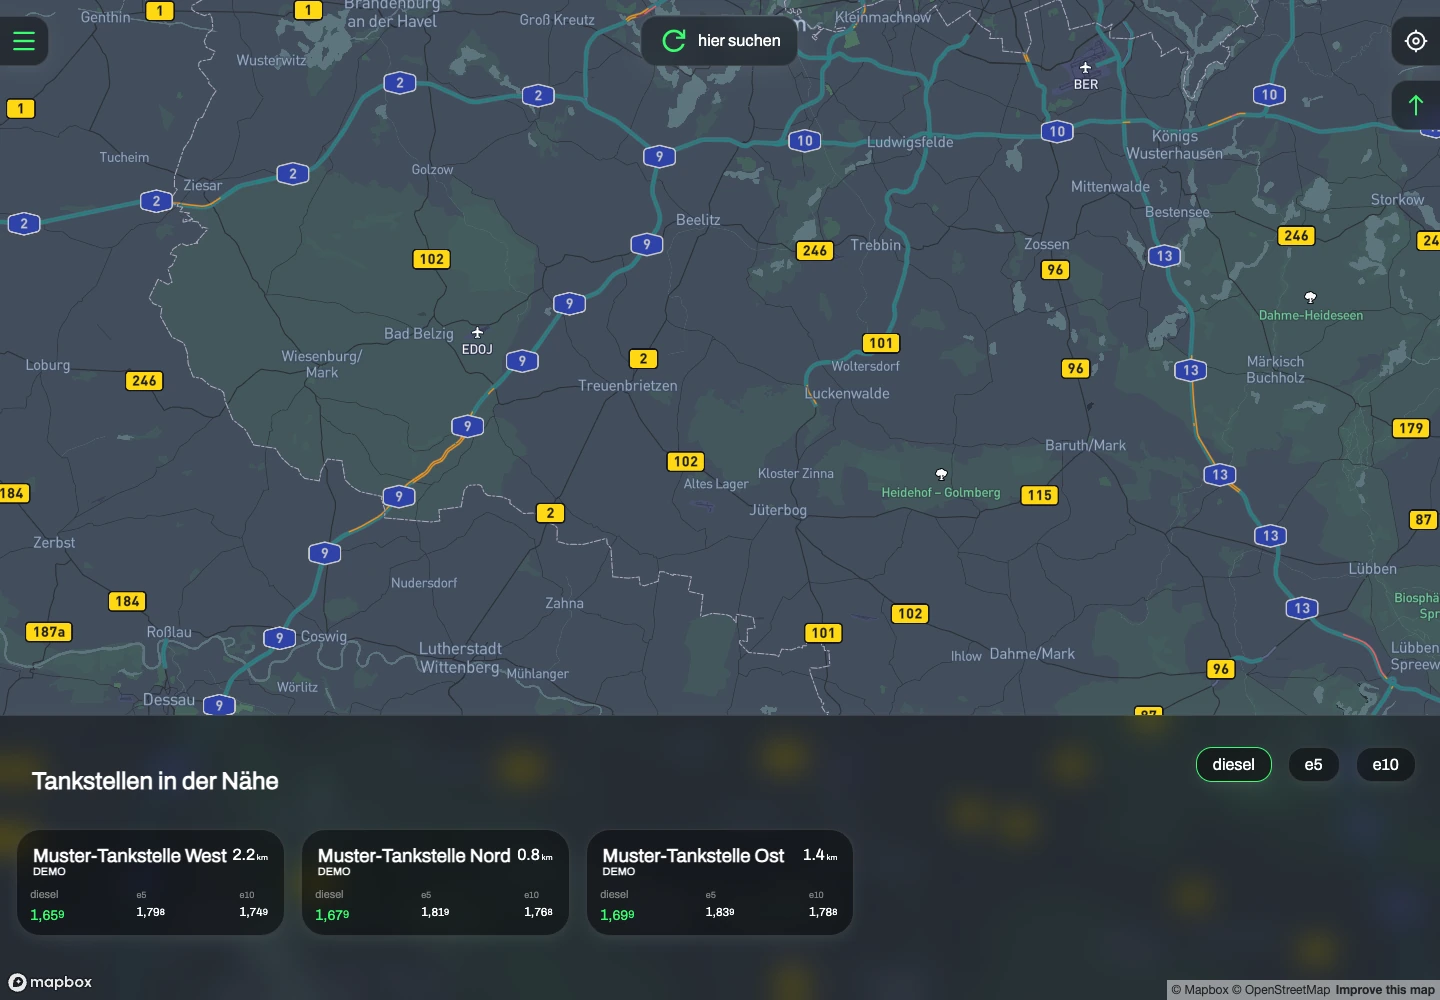Select the e5 fuel filter
Image resolution: width=1440 pixels, height=1000 pixels.
(x=1313, y=765)
